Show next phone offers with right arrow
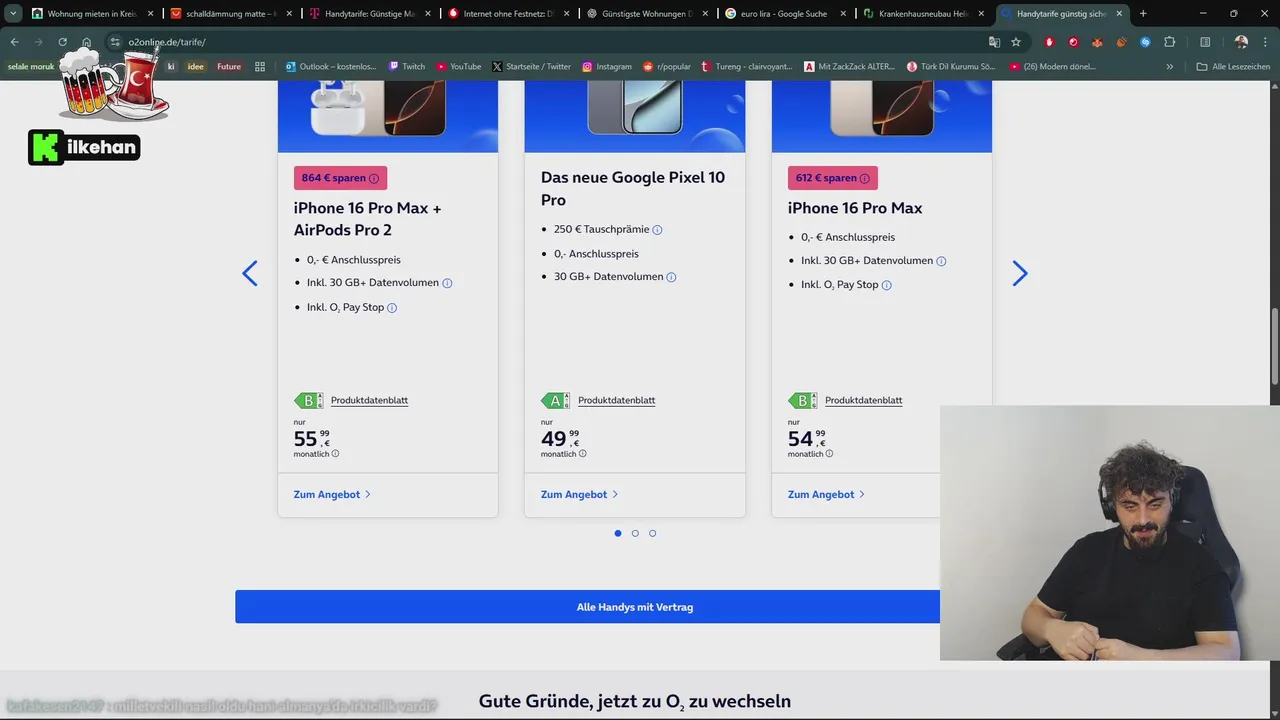This screenshot has width=1280, height=720. (1019, 273)
